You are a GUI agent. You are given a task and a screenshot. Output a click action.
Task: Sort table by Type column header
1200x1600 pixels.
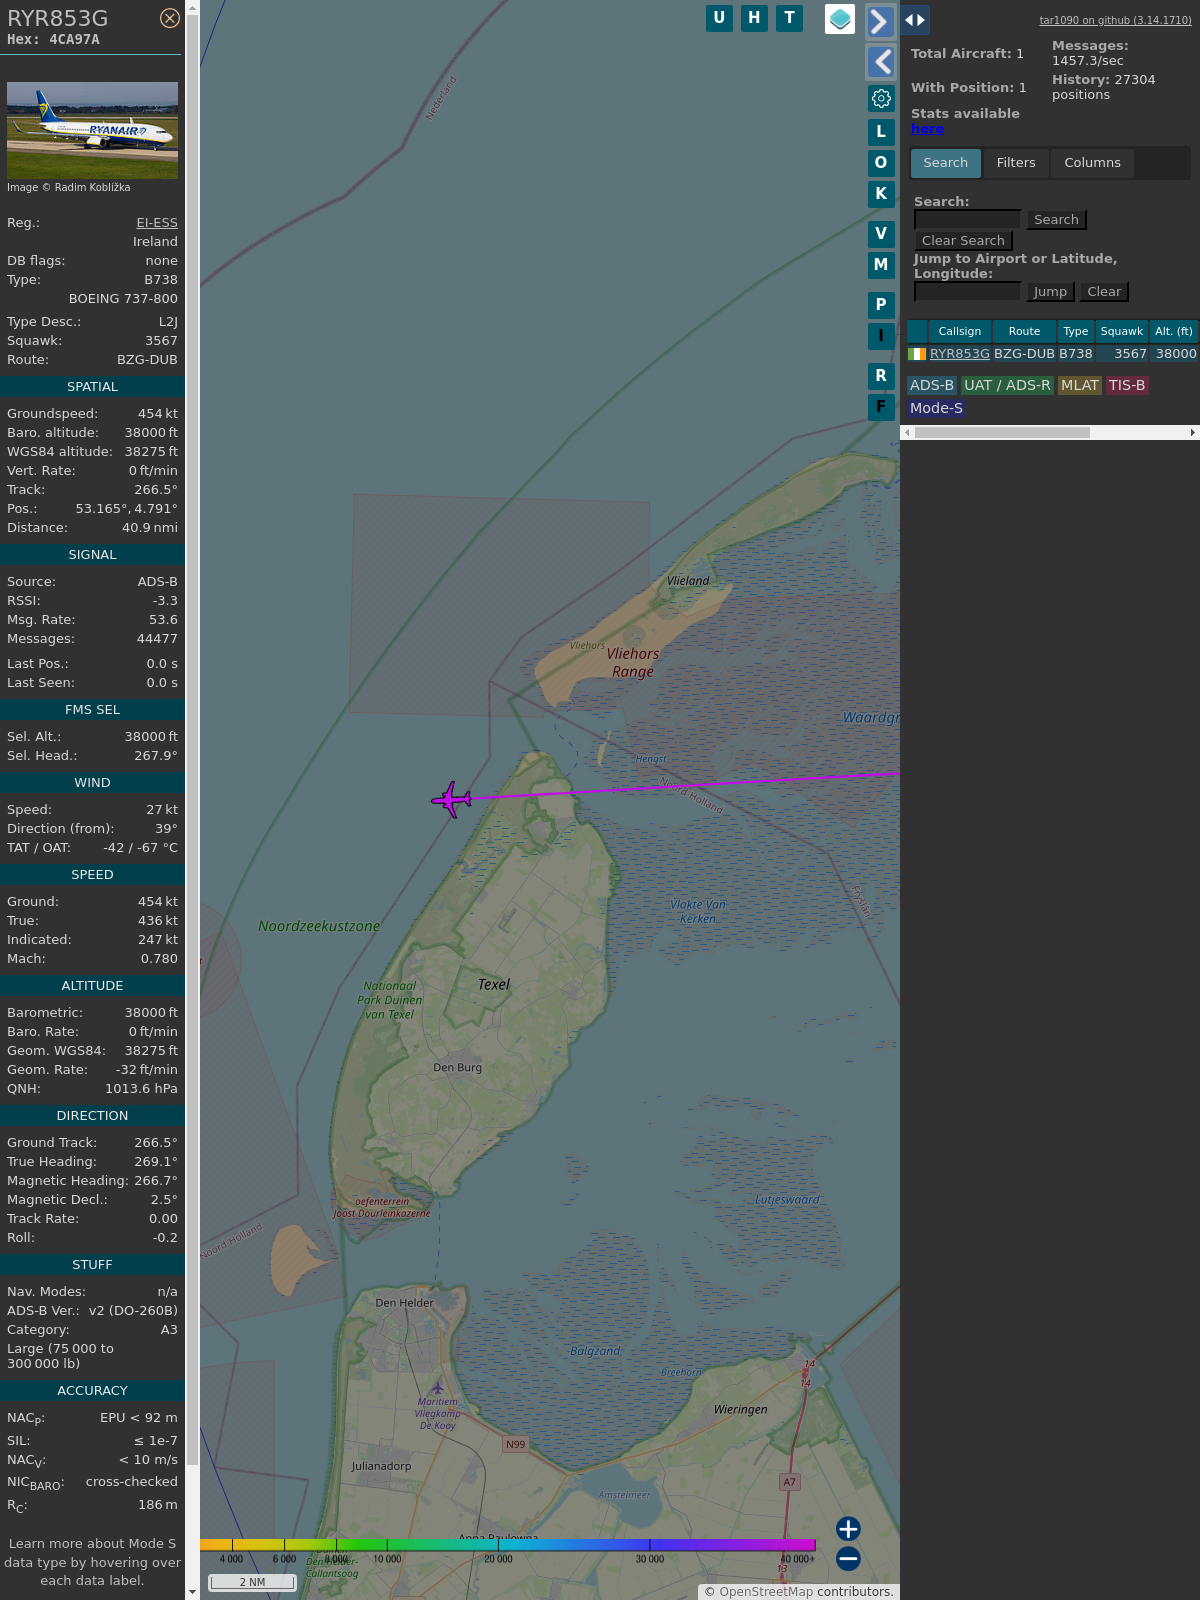1076,332
